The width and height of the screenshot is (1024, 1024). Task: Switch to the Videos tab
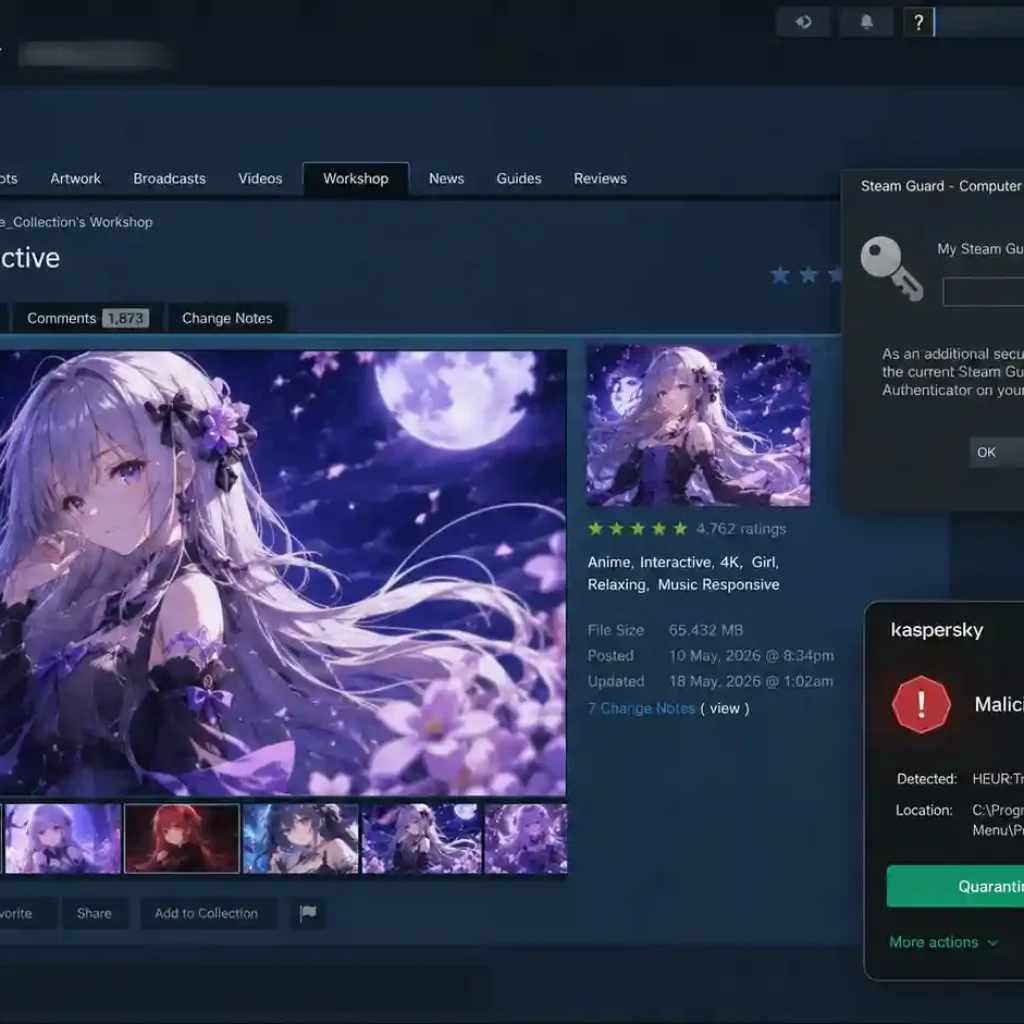coord(260,178)
